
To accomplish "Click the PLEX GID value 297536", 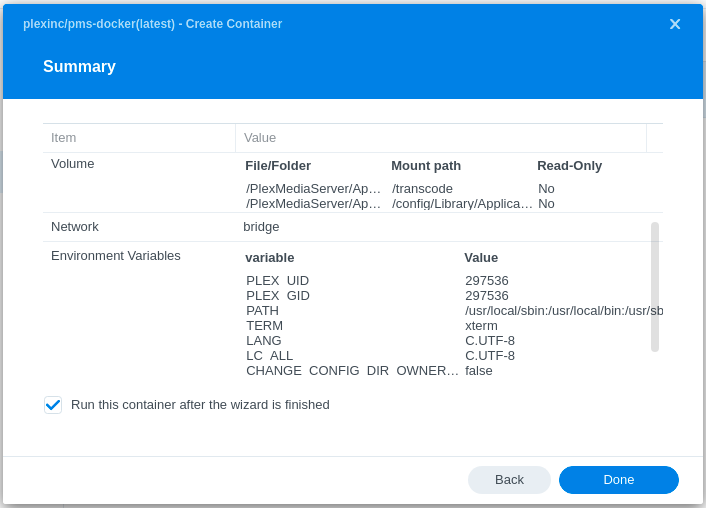I will pos(487,296).
